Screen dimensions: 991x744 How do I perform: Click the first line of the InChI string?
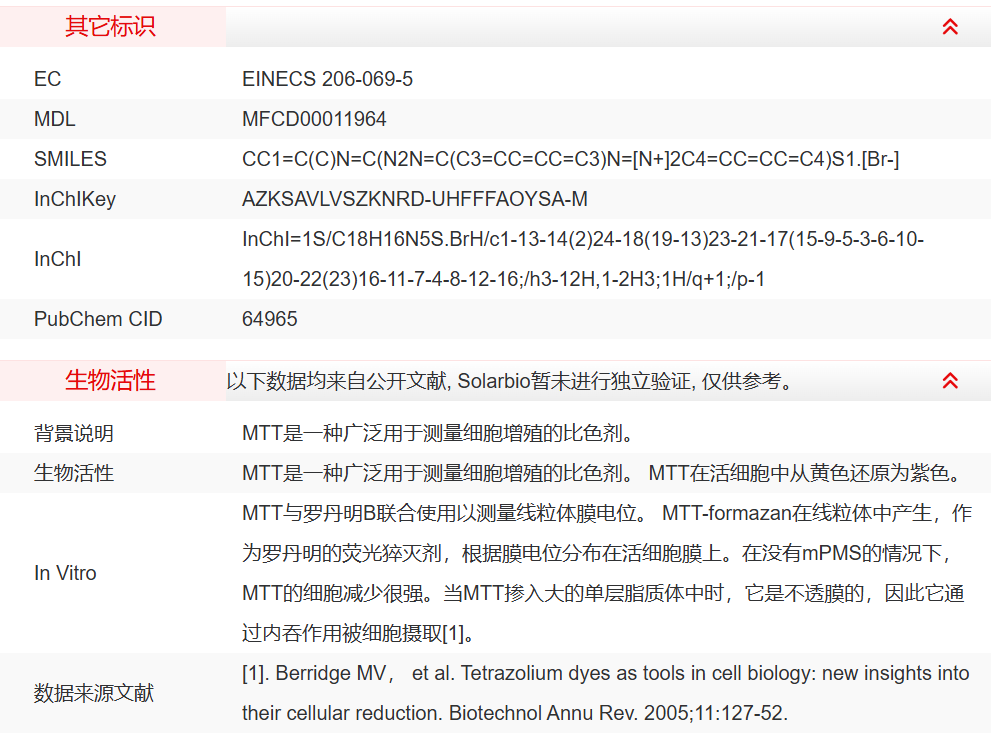click(x=583, y=240)
